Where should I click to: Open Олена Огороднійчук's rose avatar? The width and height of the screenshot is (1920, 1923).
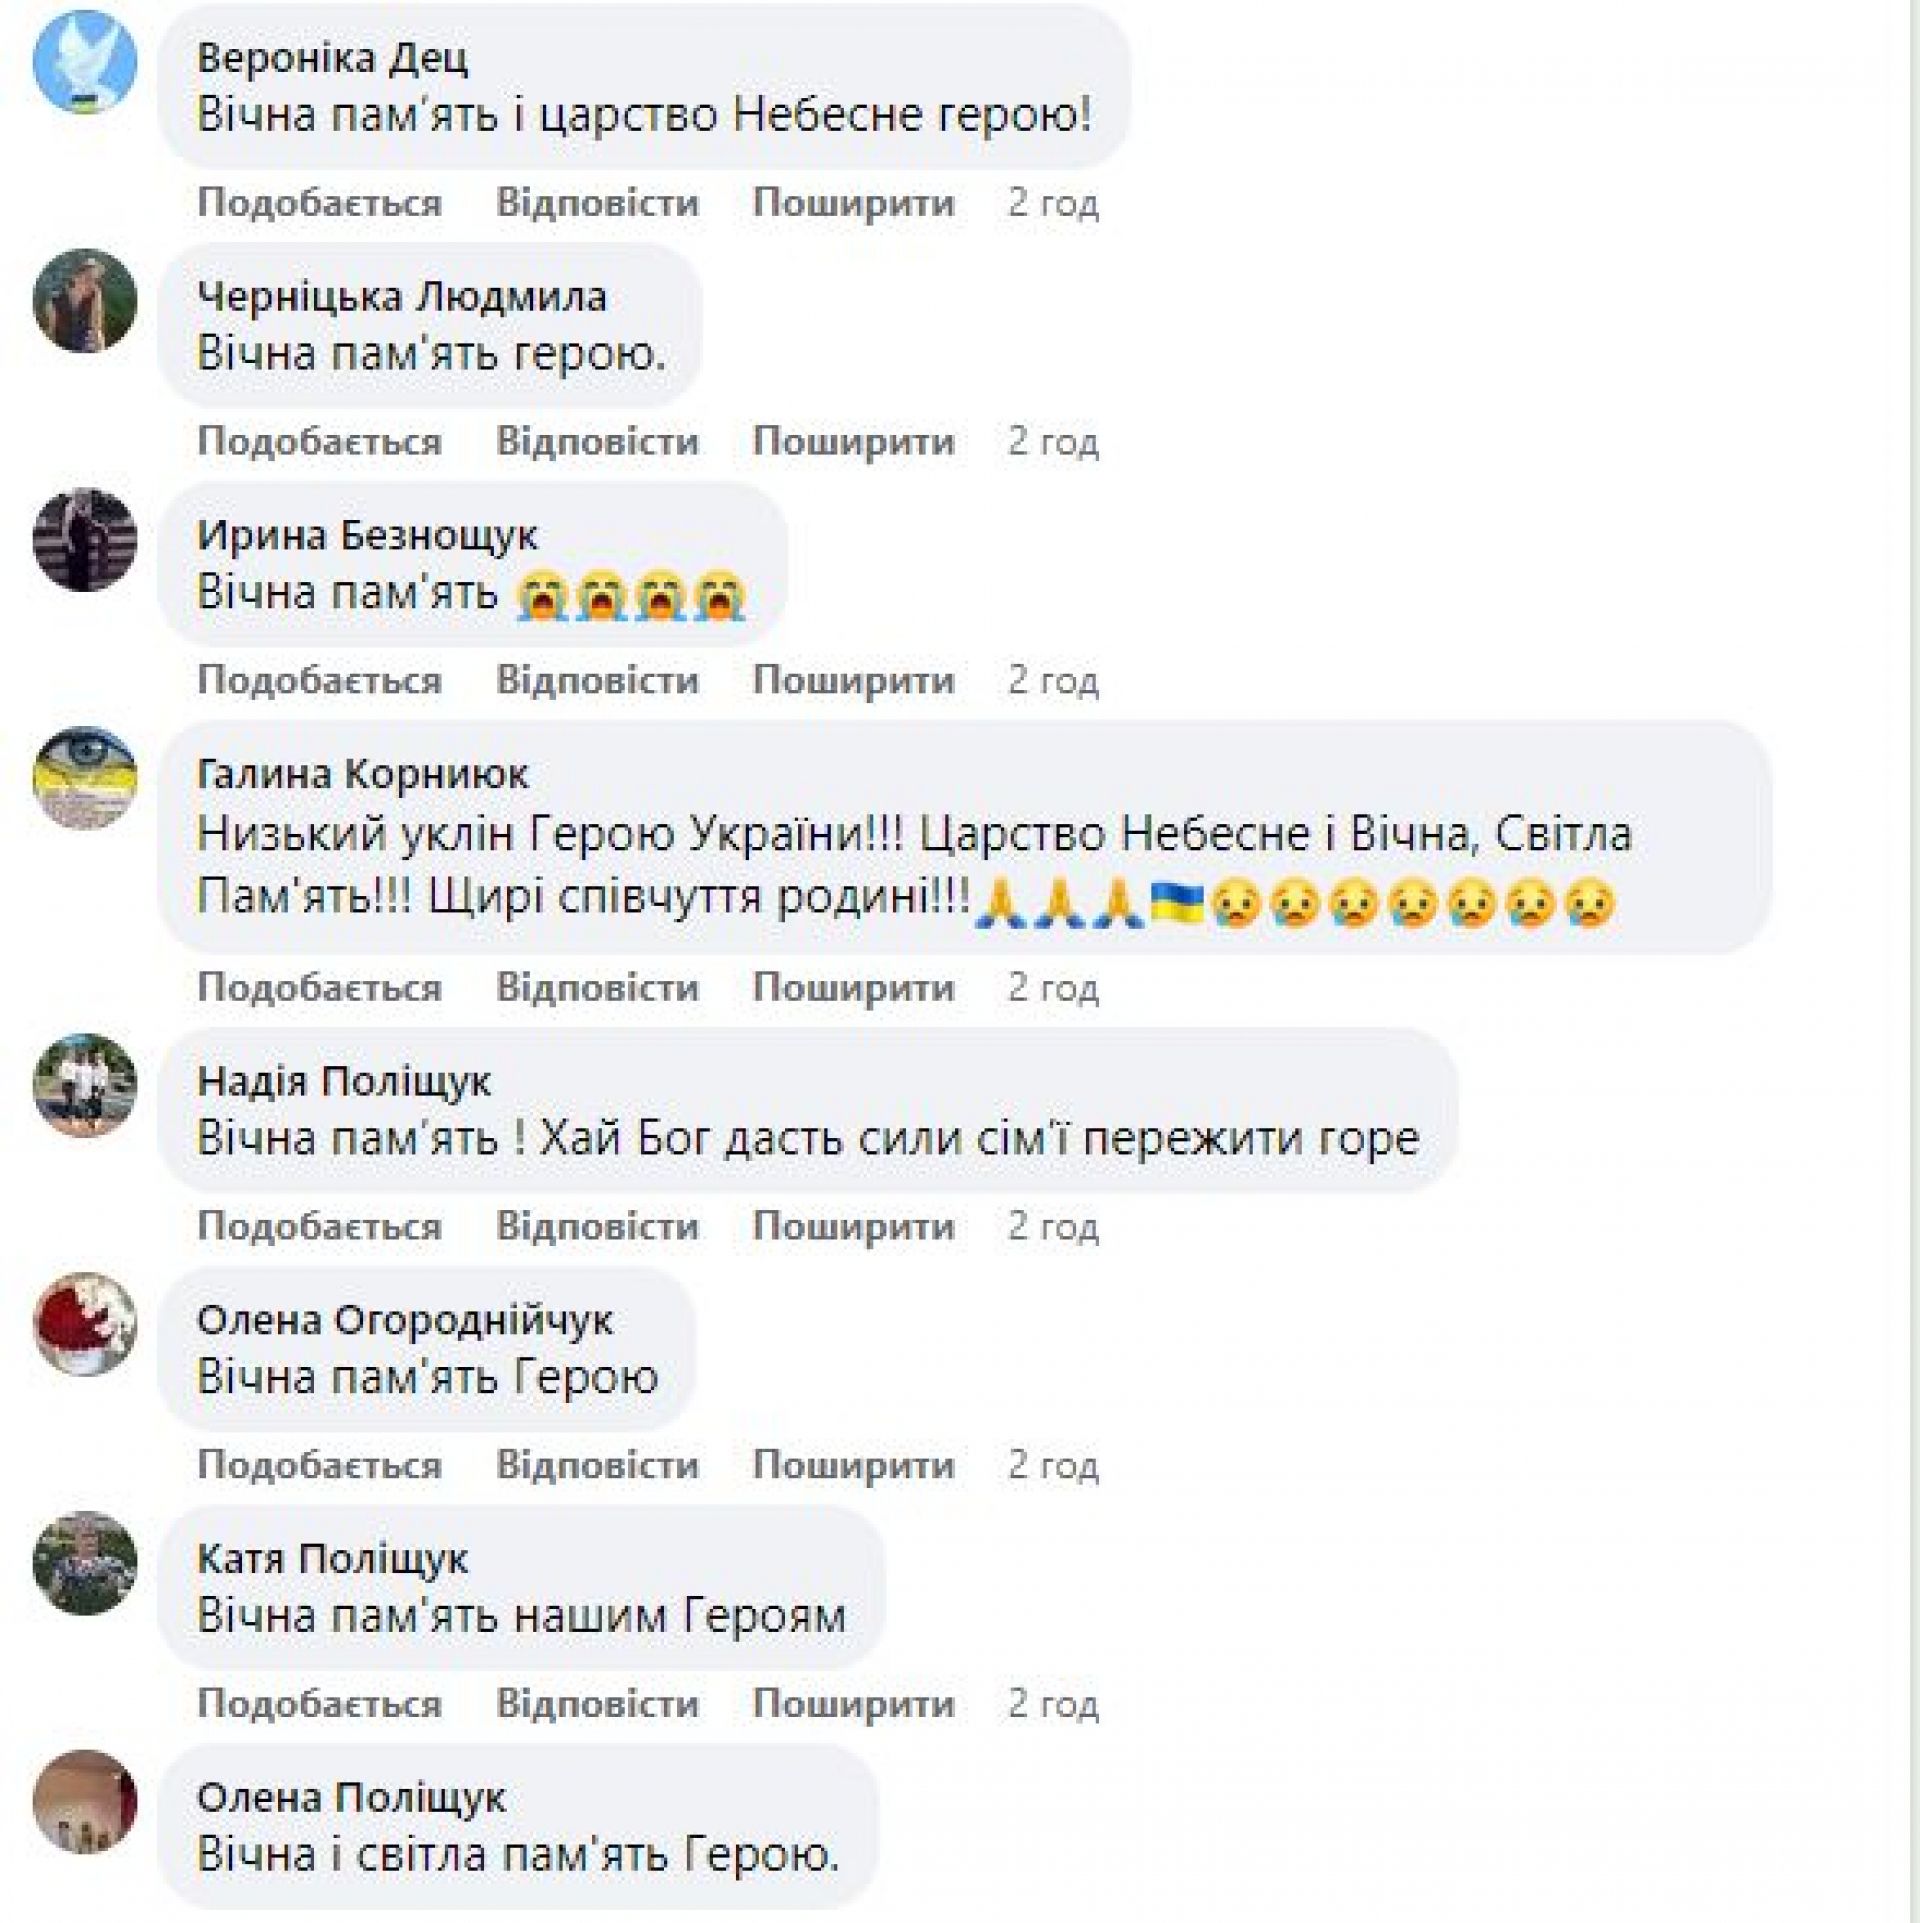pyautogui.click(x=85, y=1324)
